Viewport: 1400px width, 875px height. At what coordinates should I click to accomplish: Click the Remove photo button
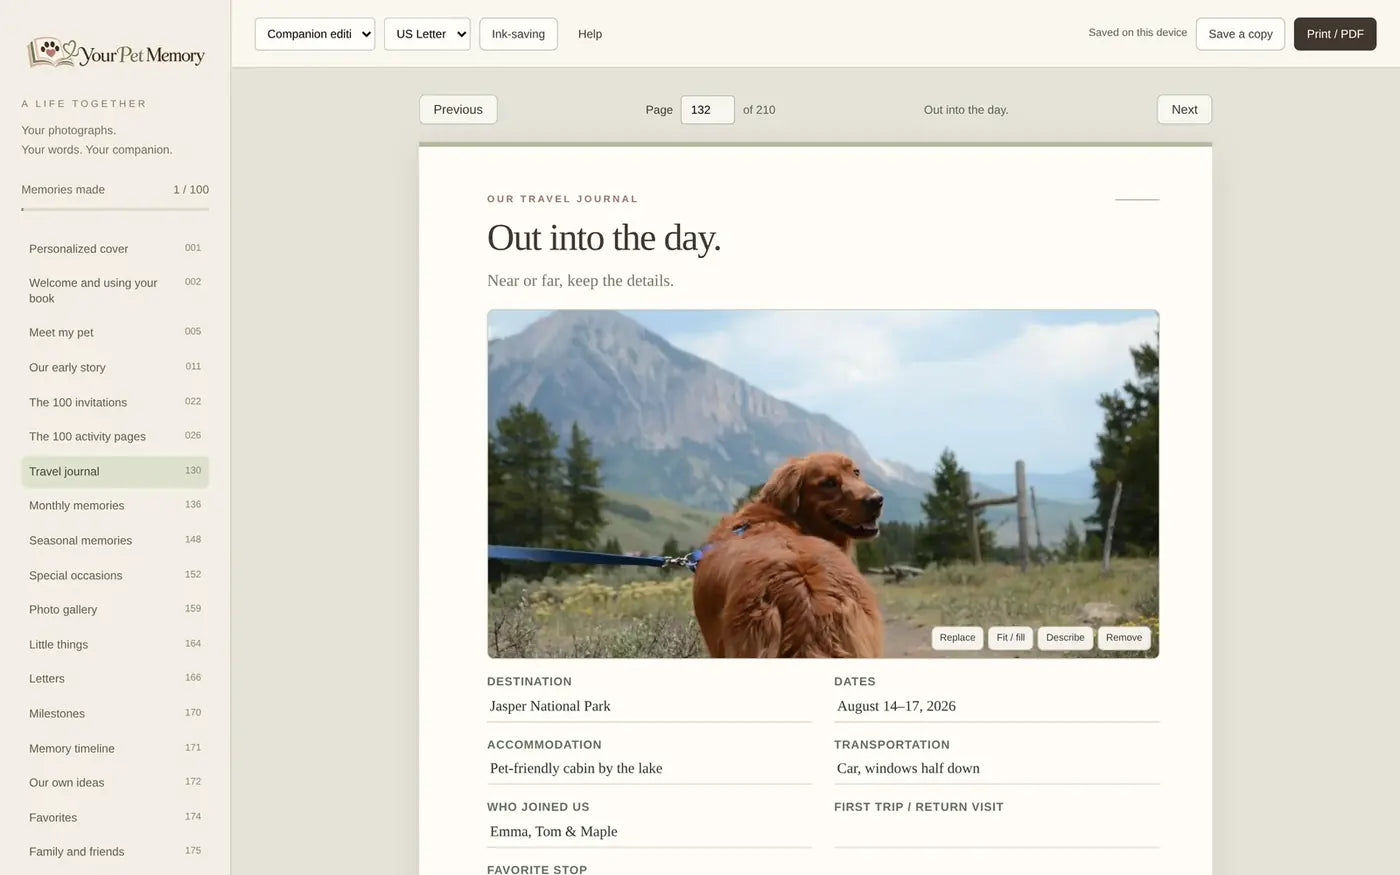click(x=1124, y=638)
